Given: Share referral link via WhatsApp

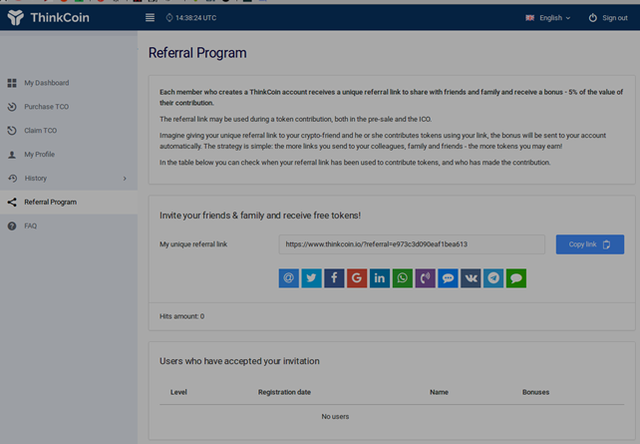Looking at the screenshot, I should click(402, 278).
